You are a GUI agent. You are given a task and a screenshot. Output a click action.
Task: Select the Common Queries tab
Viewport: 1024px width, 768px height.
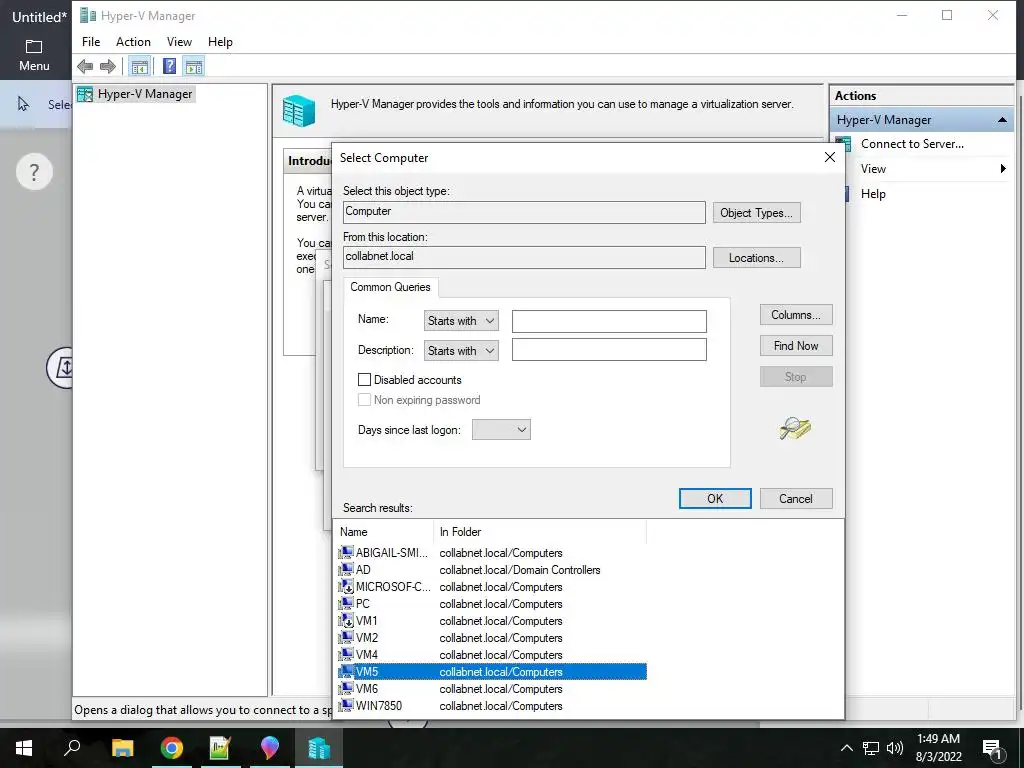tap(391, 287)
